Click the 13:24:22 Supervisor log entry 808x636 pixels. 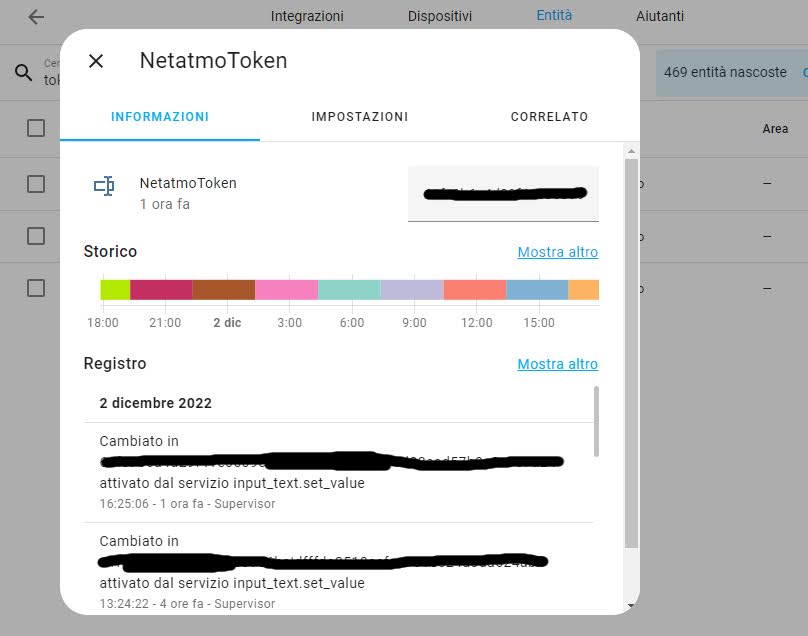pyautogui.click(x=339, y=569)
